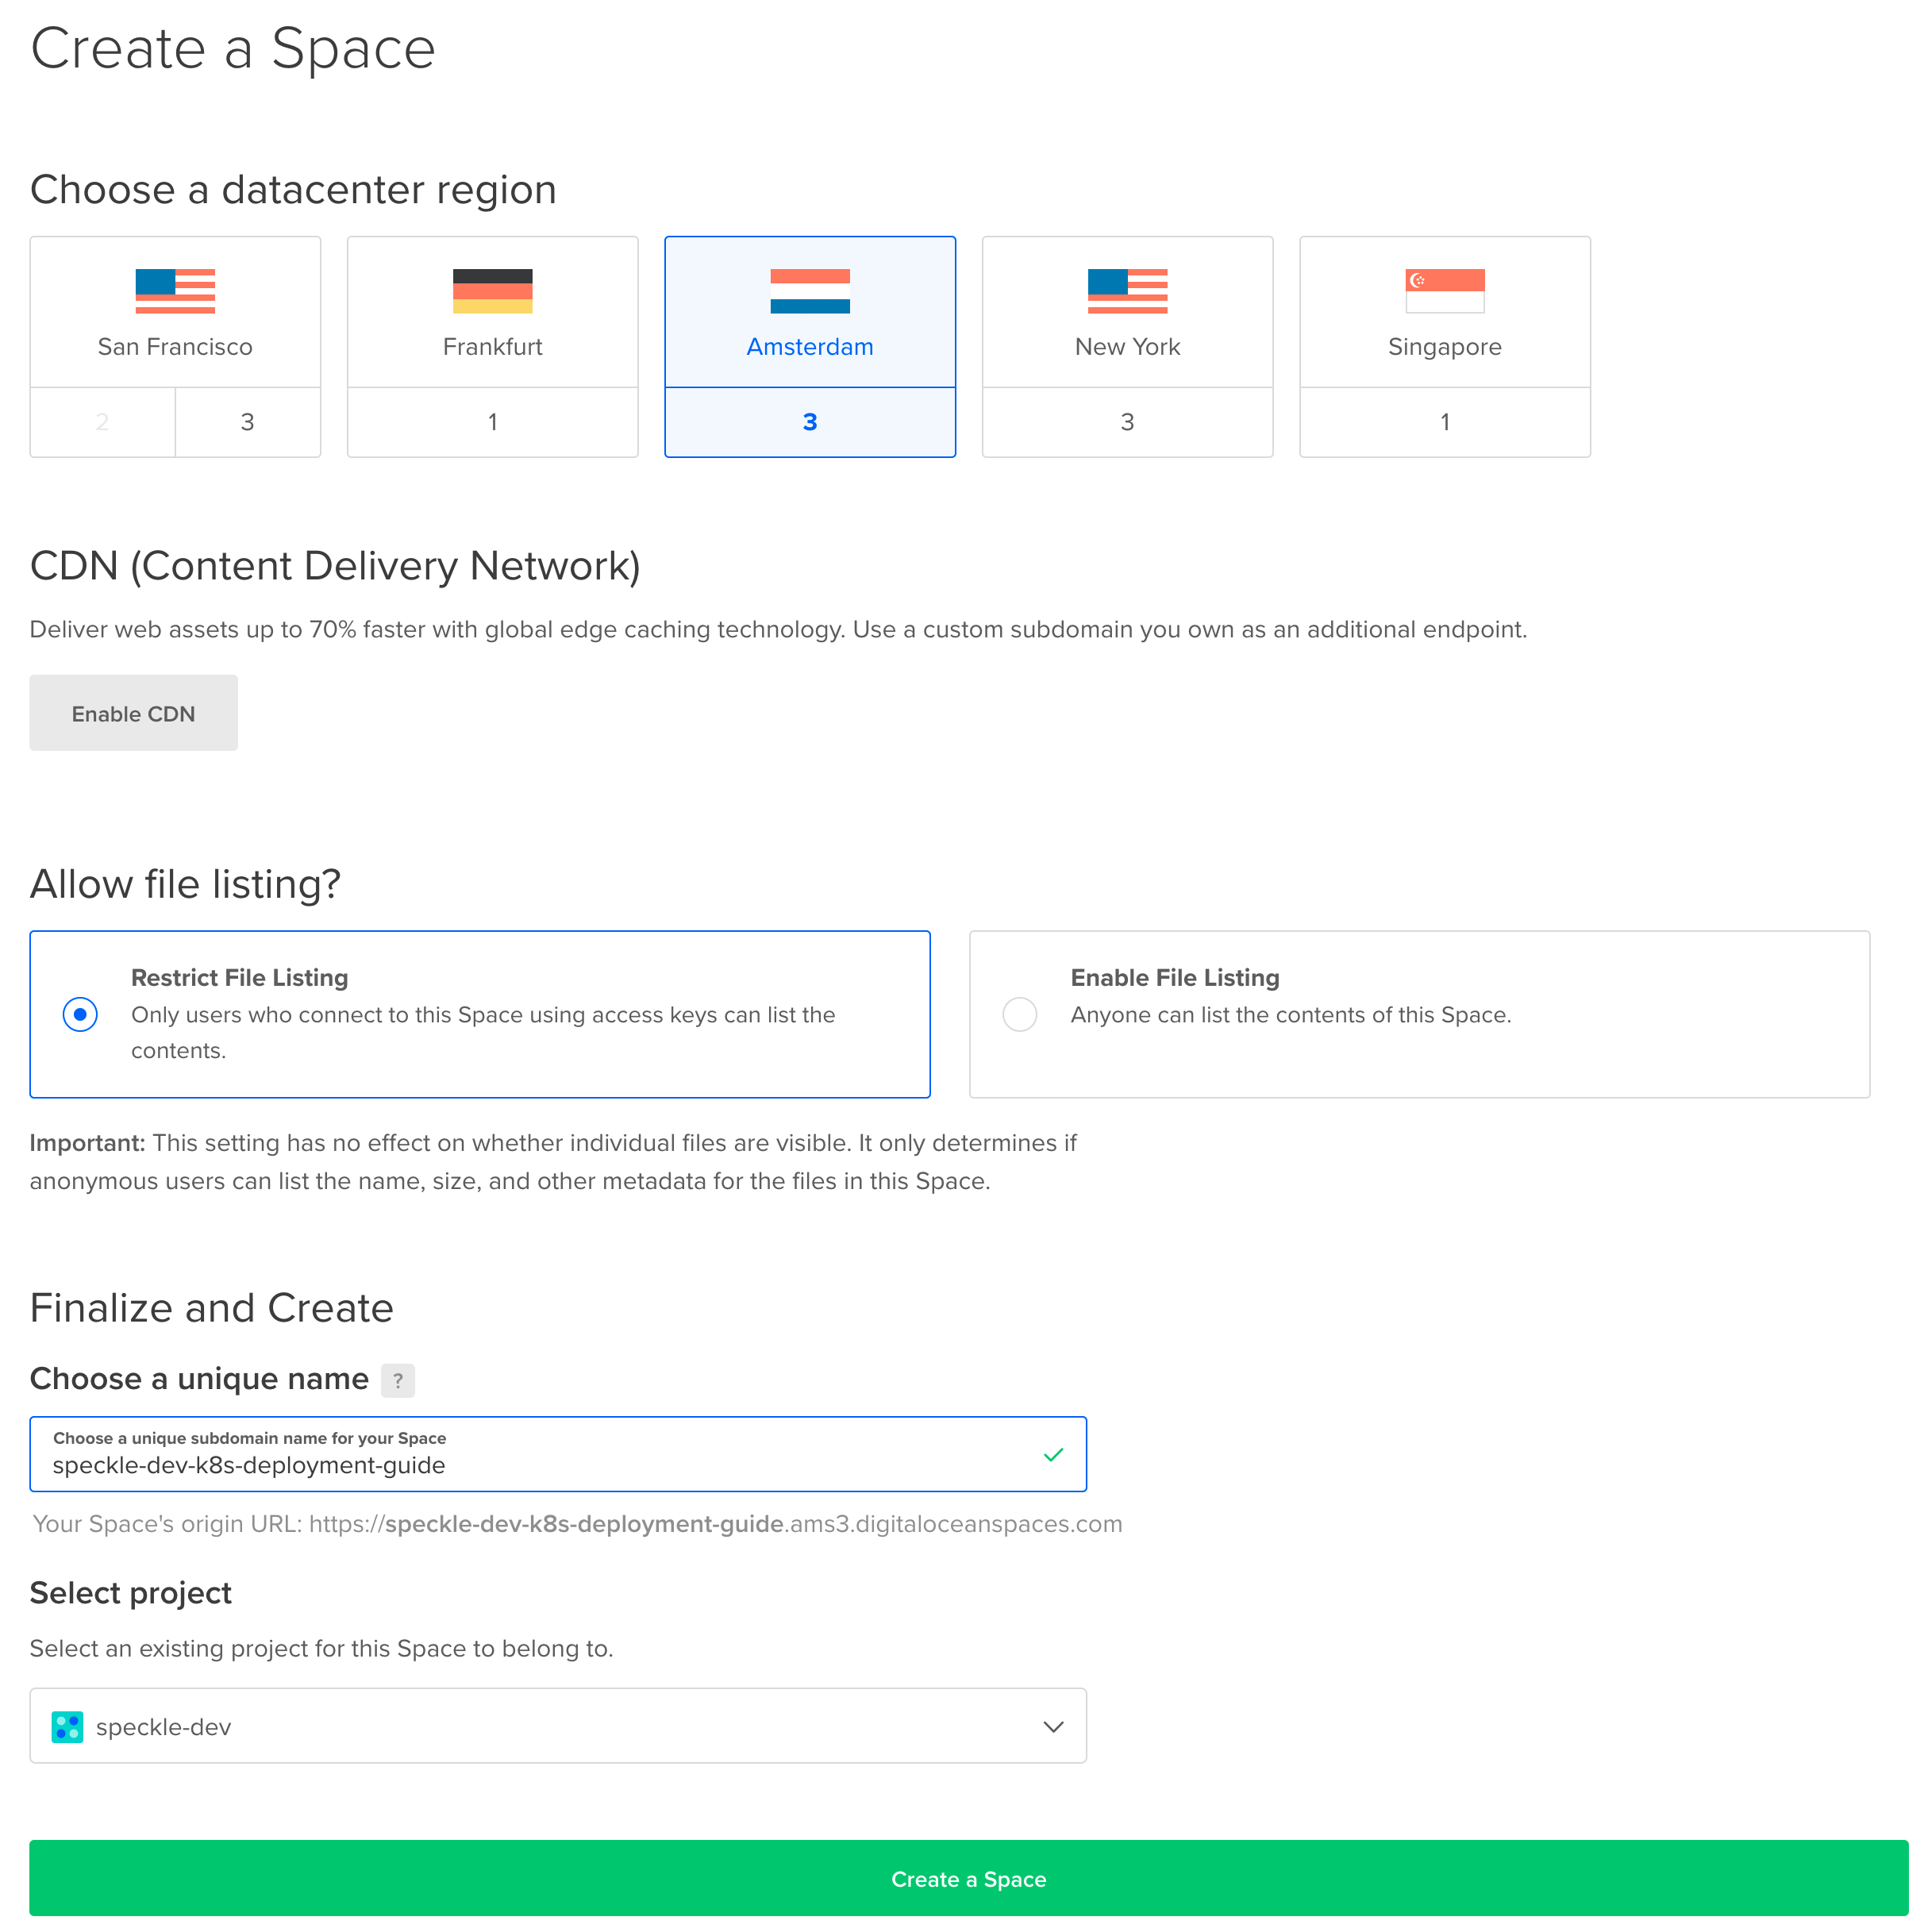Click the San Francisco US flag icon
This screenshot has width=1924, height=1932.
[175, 291]
